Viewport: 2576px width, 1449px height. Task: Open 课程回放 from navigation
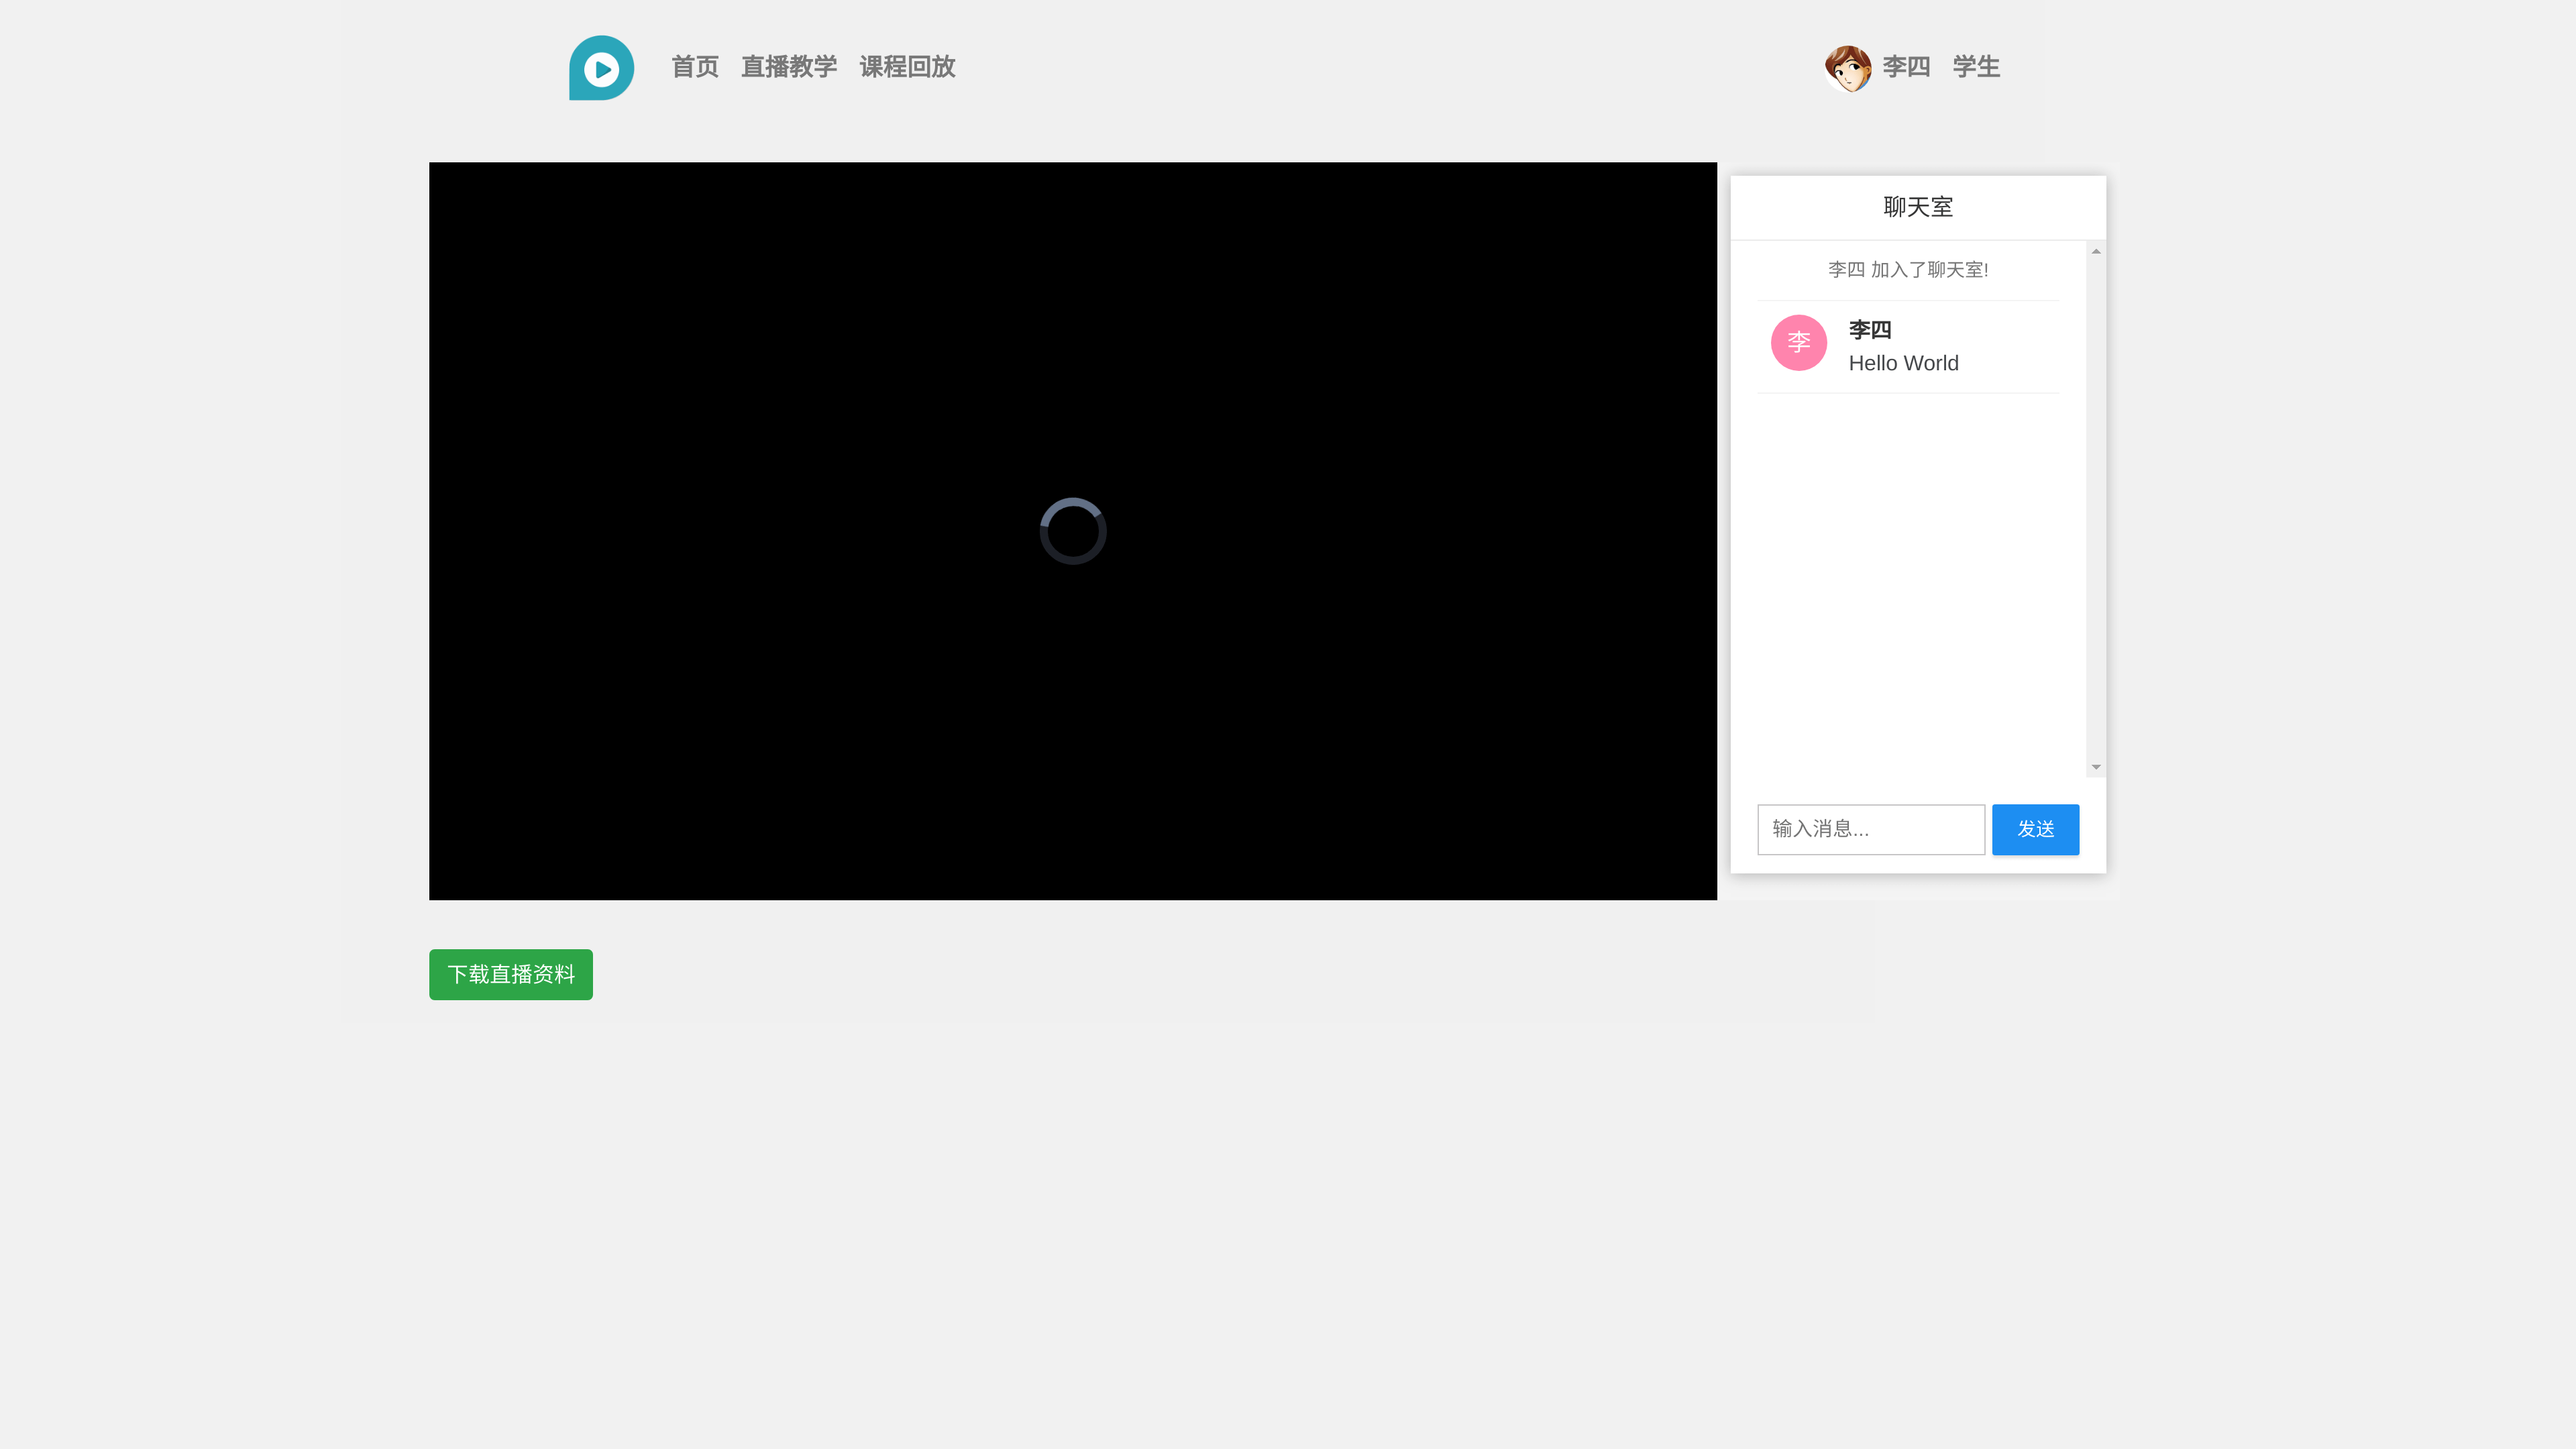click(x=907, y=67)
